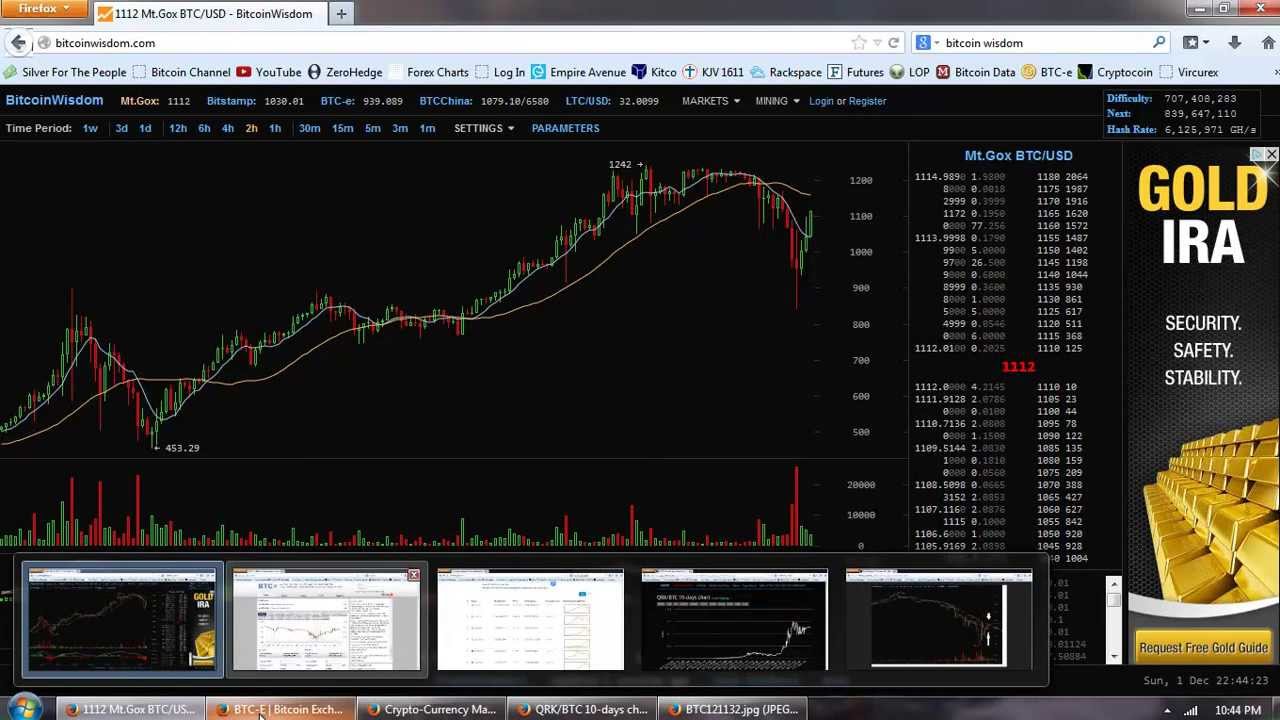Open the Log In bookmark
This screenshot has width=1280, height=720.
pyautogui.click(x=499, y=72)
